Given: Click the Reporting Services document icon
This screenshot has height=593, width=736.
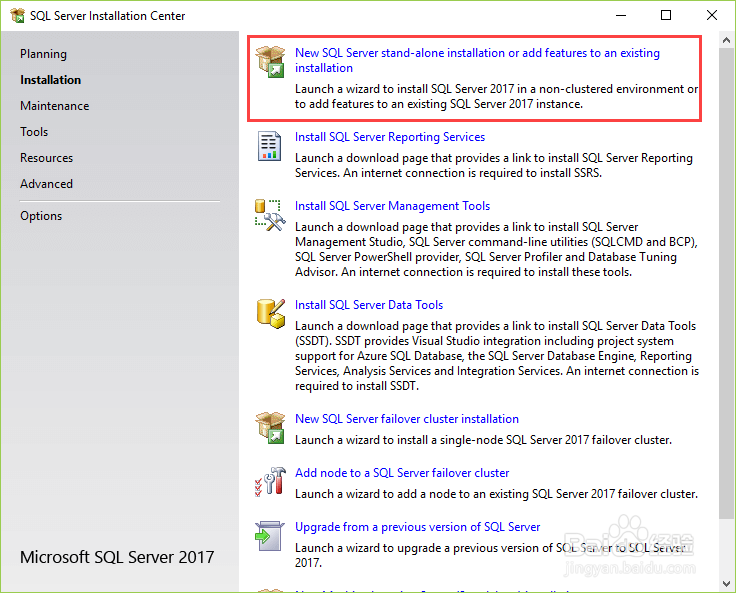Looking at the screenshot, I should [x=270, y=146].
